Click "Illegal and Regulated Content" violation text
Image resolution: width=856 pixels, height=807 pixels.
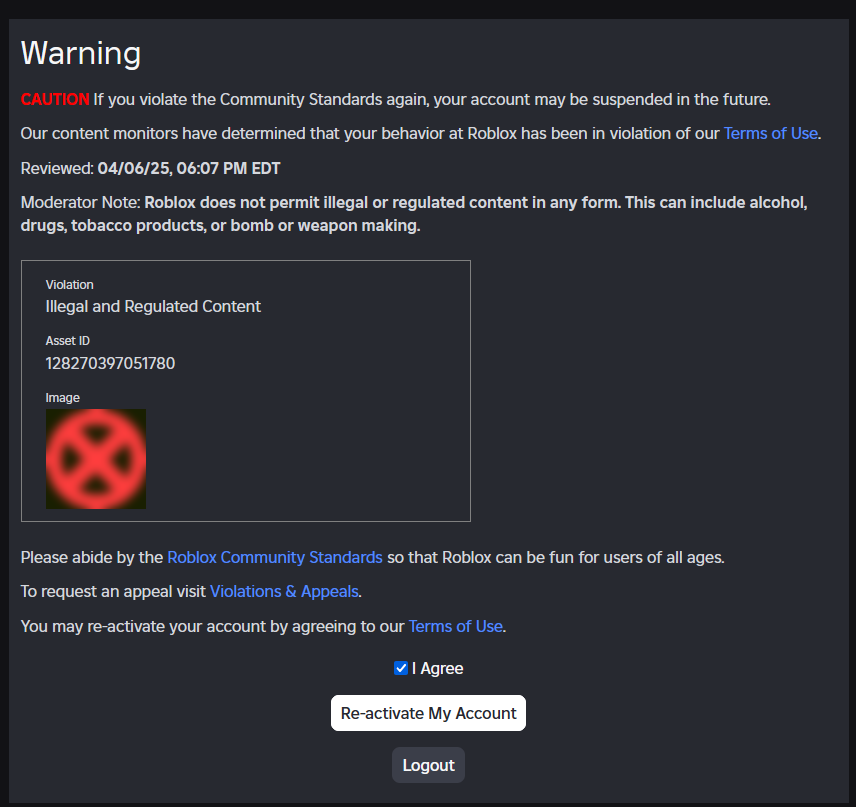(152, 306)
